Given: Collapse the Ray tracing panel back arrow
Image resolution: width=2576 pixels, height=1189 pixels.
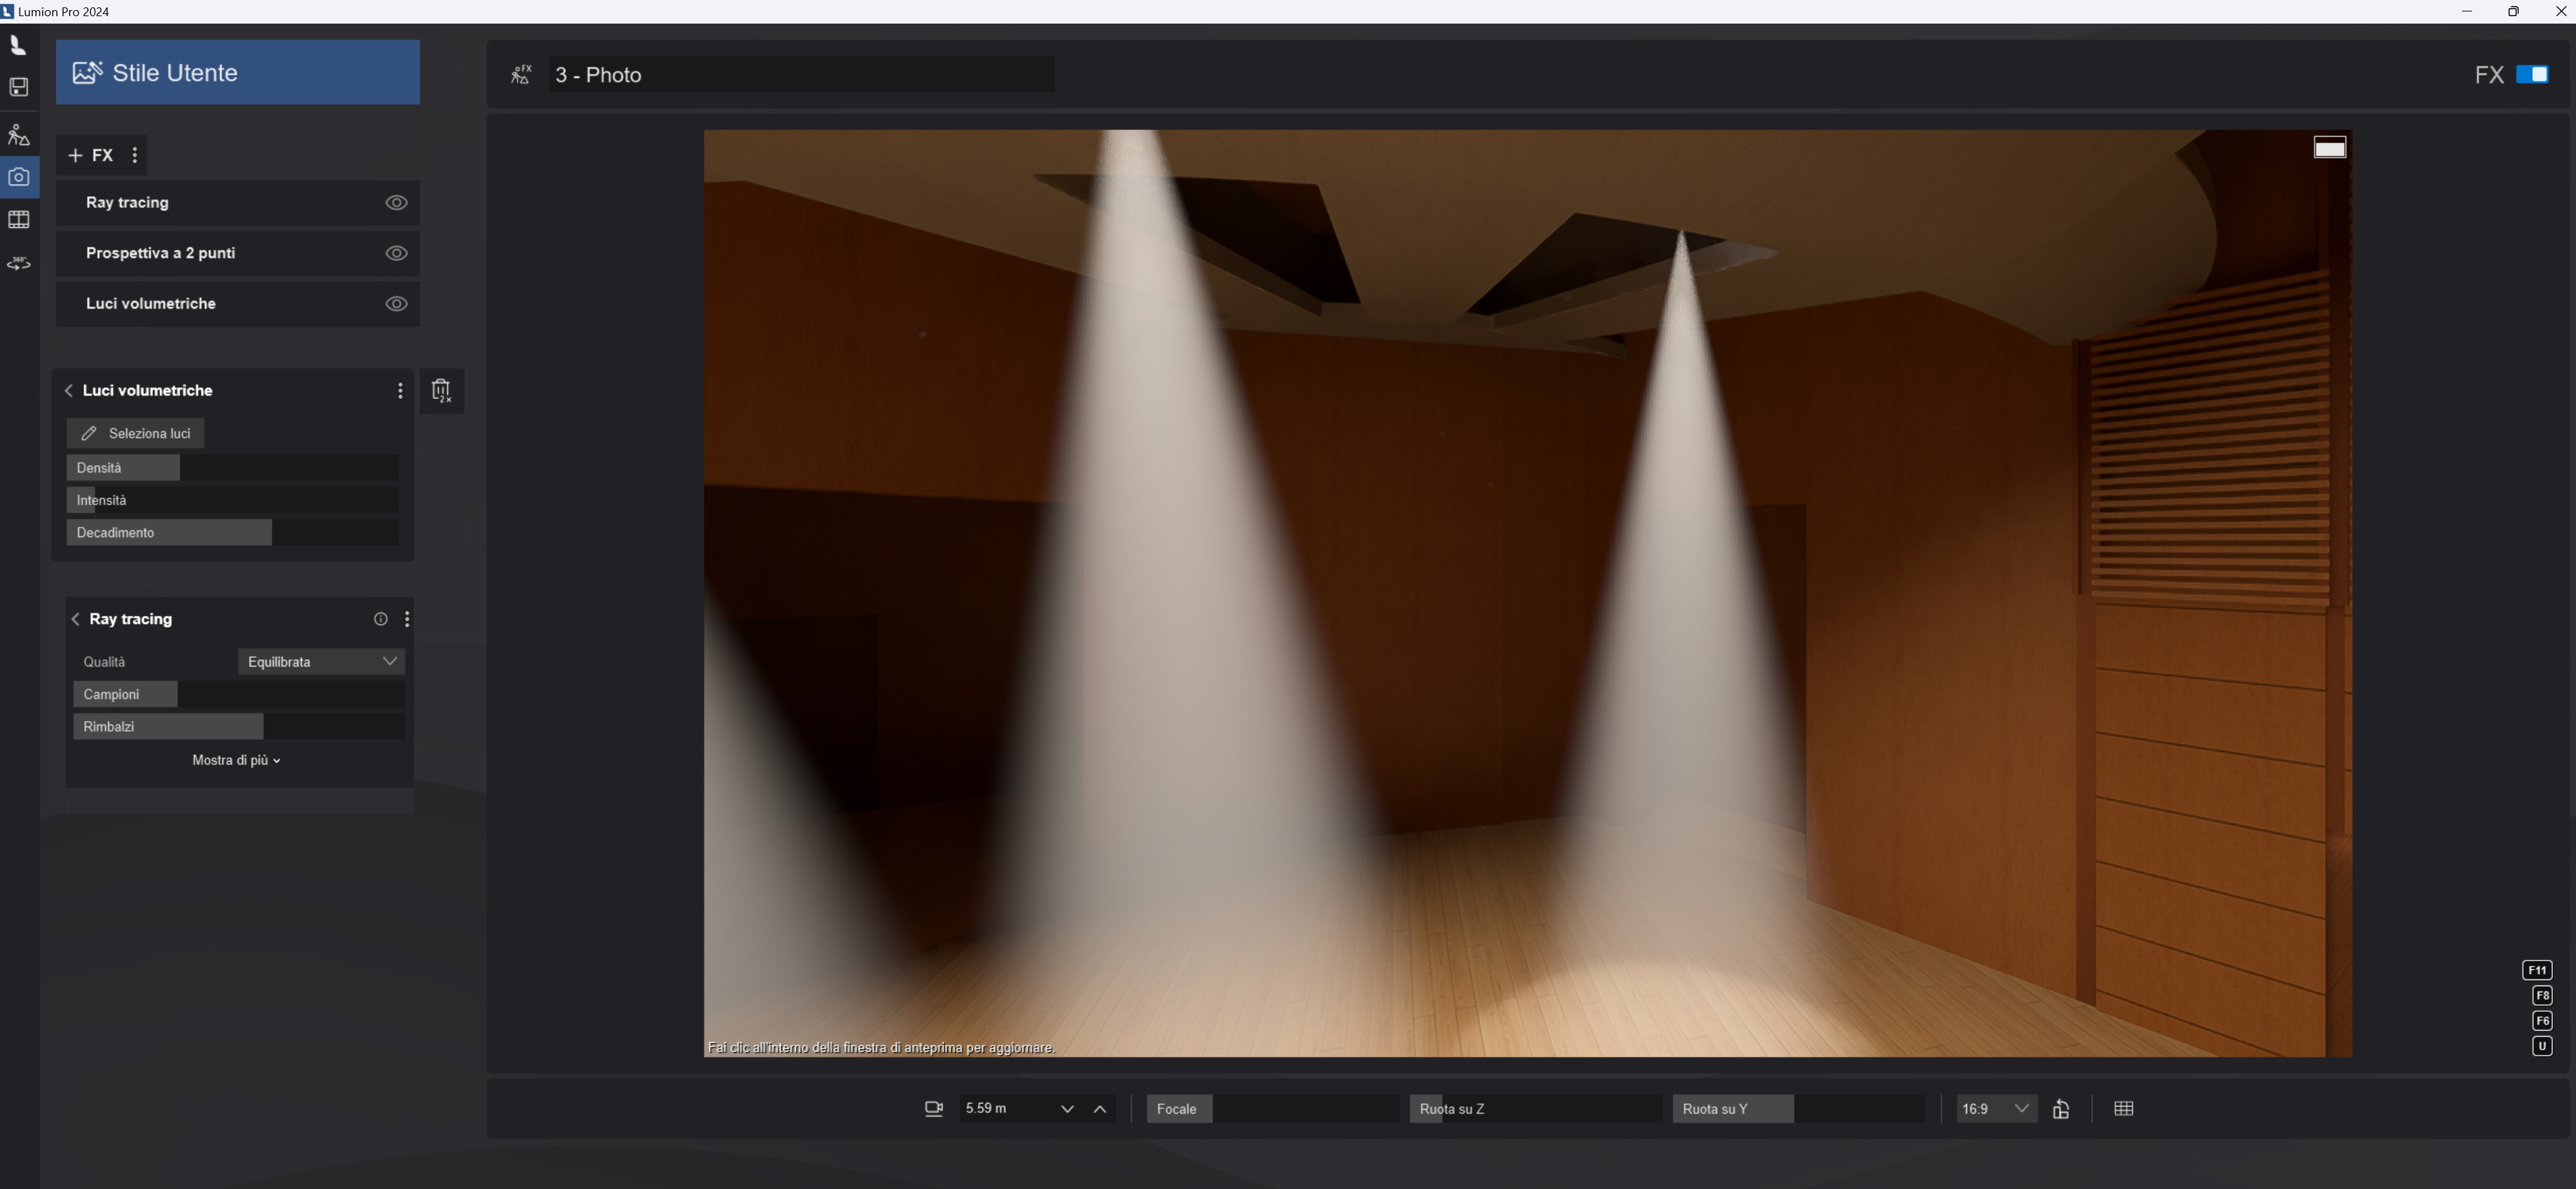Looking at the screenshot, I should [76, 620].
